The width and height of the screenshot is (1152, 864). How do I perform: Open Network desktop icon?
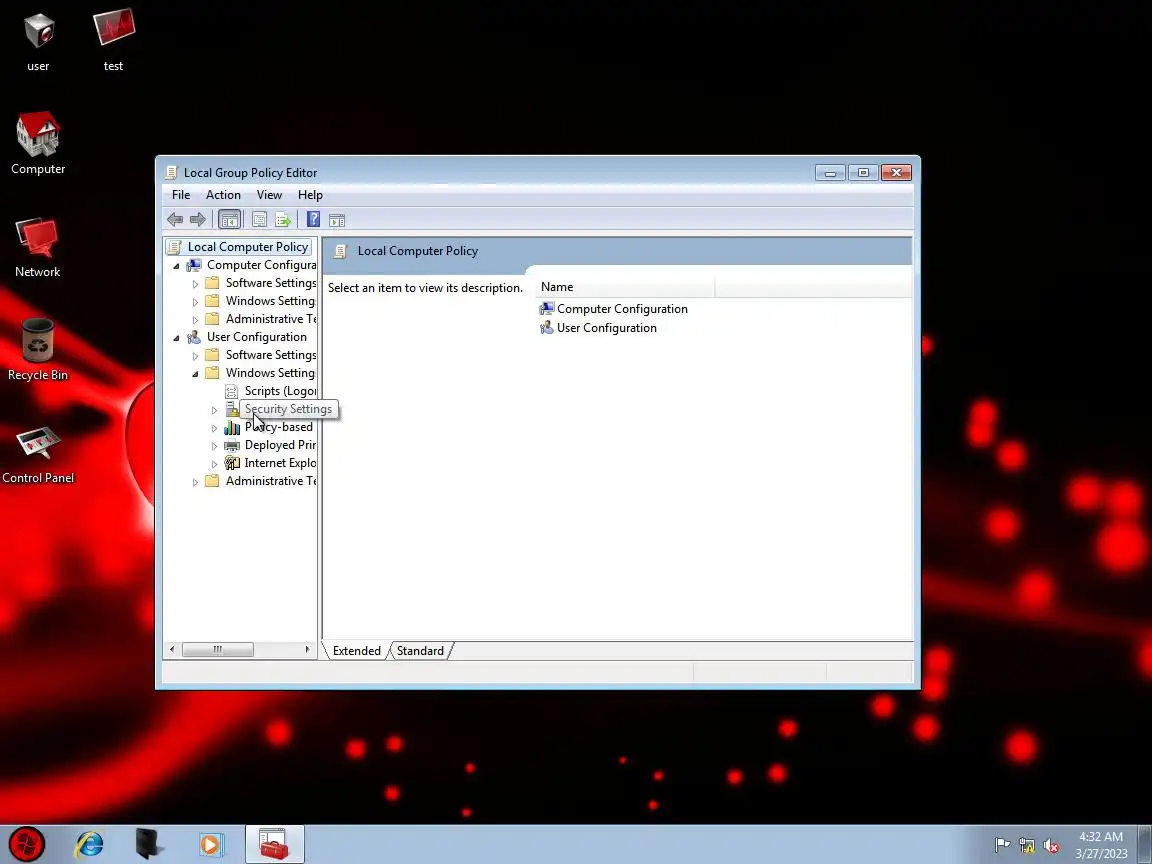pos(38,247)
